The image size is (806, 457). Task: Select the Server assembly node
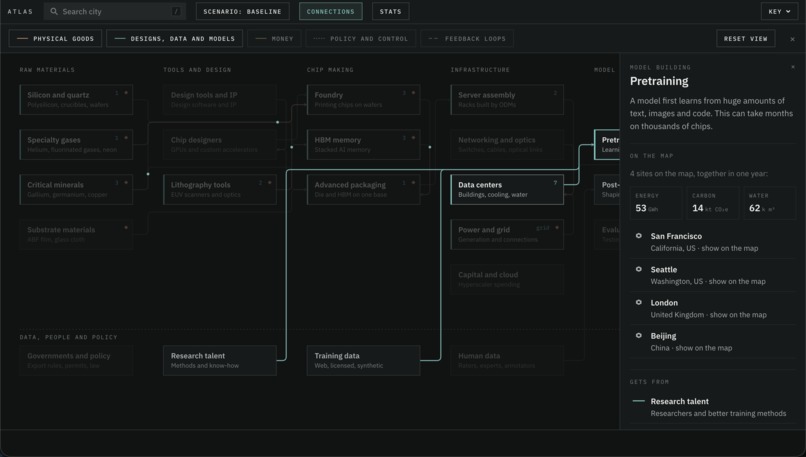click(507, 100)
